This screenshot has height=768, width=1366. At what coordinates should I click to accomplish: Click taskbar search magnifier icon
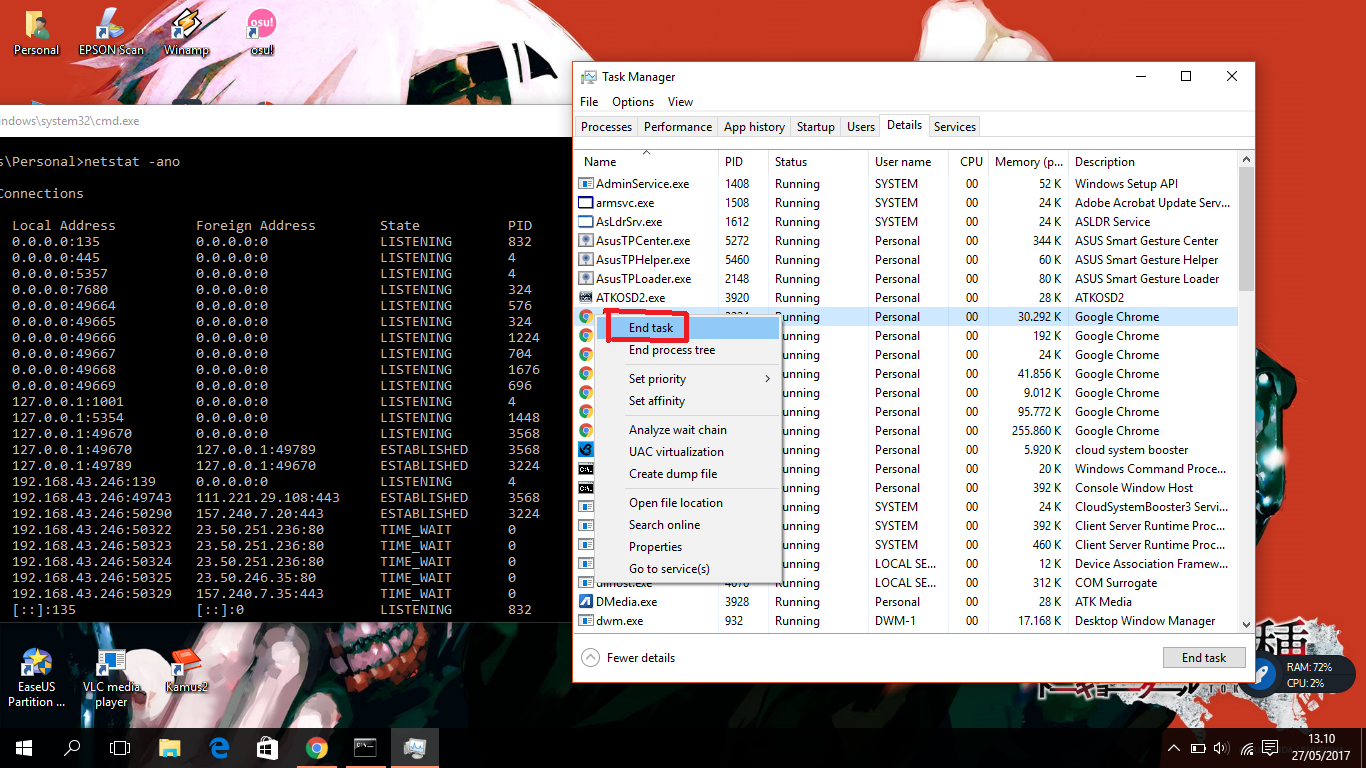pyautogui.click(x=72, y=747)
